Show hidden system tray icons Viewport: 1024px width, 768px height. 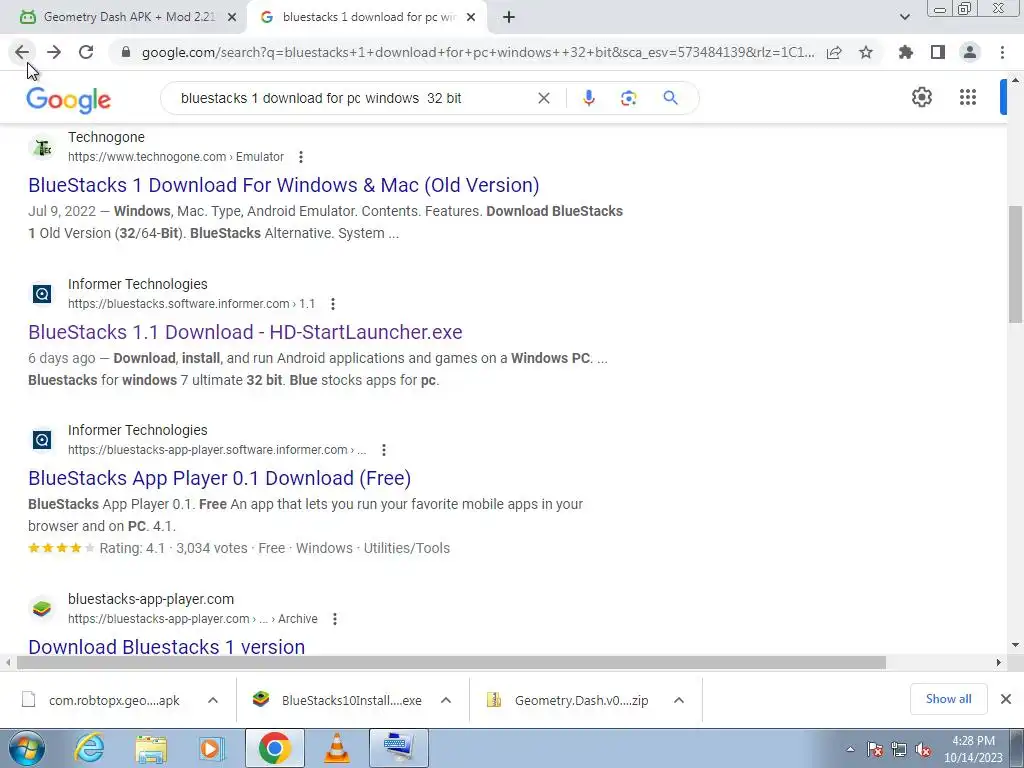pyautogui.click(x=850, y=749)
